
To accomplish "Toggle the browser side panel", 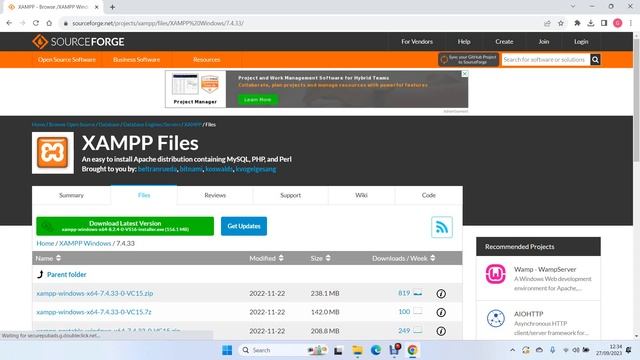I will (604, 23).
